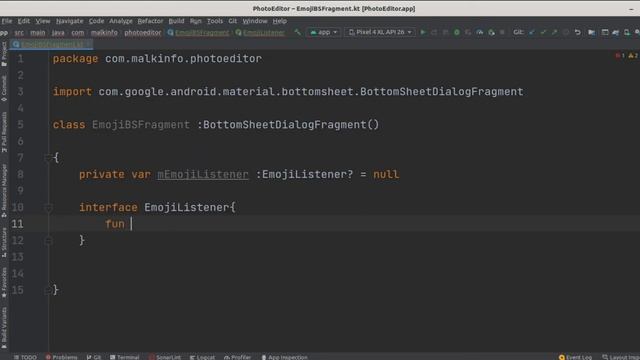640x360 pixels.
Task: Click the Stop icon in the run toolbar
Action: (502, 32)
